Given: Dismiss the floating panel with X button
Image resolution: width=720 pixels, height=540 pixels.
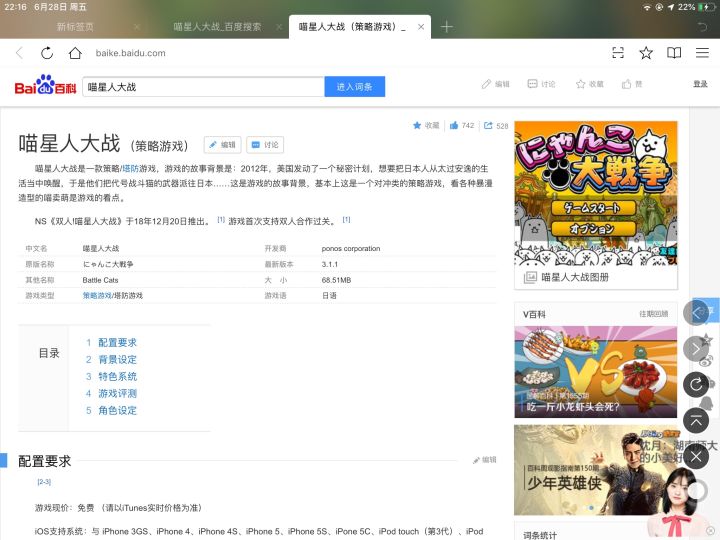Looking at the screenshot, I should 696,457.
